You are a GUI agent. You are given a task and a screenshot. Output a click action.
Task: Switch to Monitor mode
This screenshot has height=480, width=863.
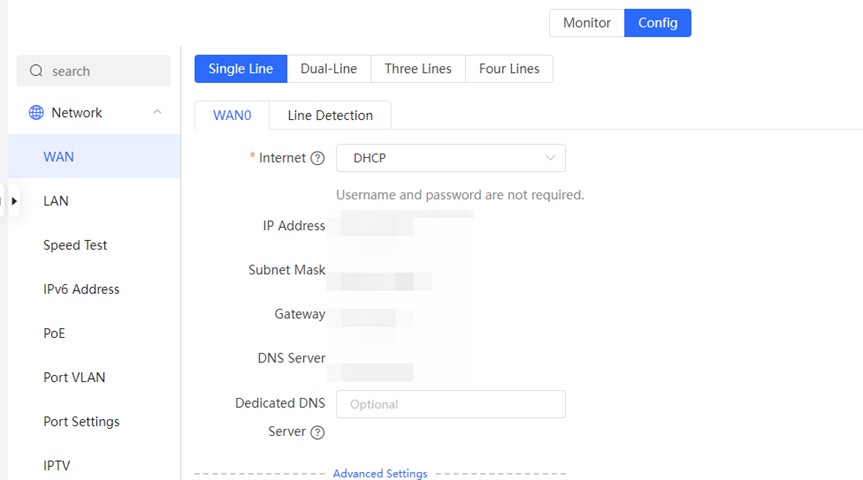click(x=587, y=23)
